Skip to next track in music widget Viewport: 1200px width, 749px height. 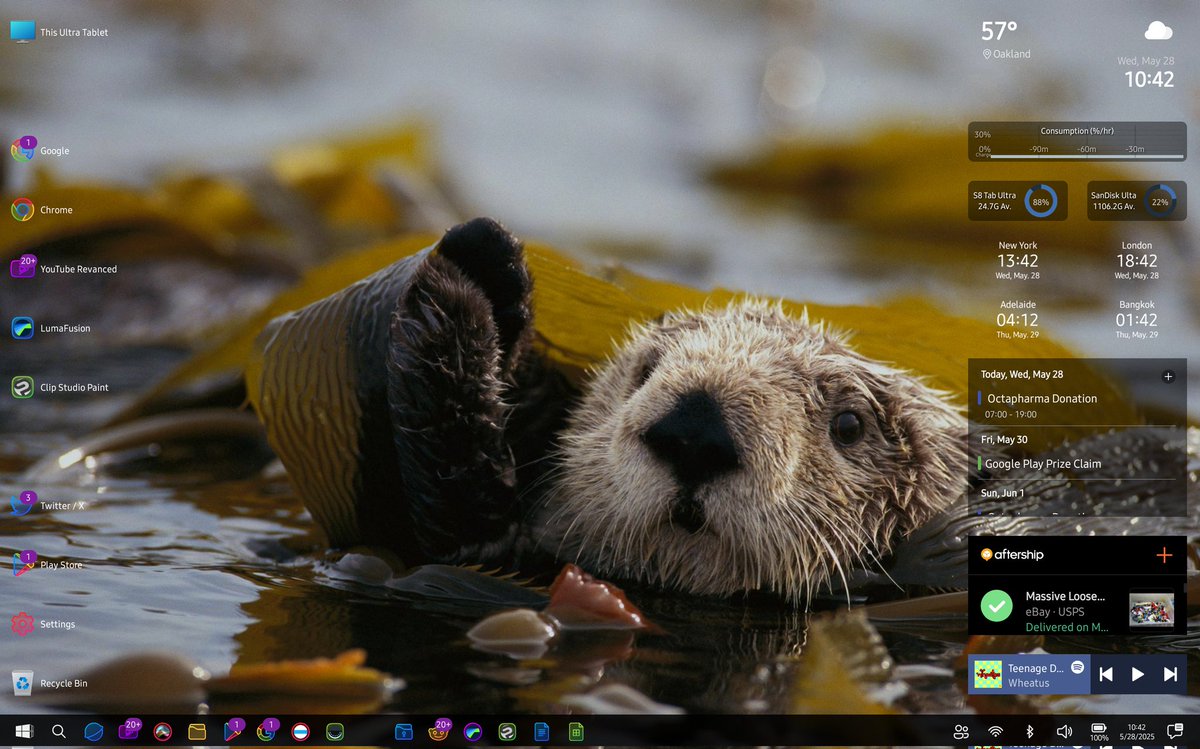[1170, 674]
